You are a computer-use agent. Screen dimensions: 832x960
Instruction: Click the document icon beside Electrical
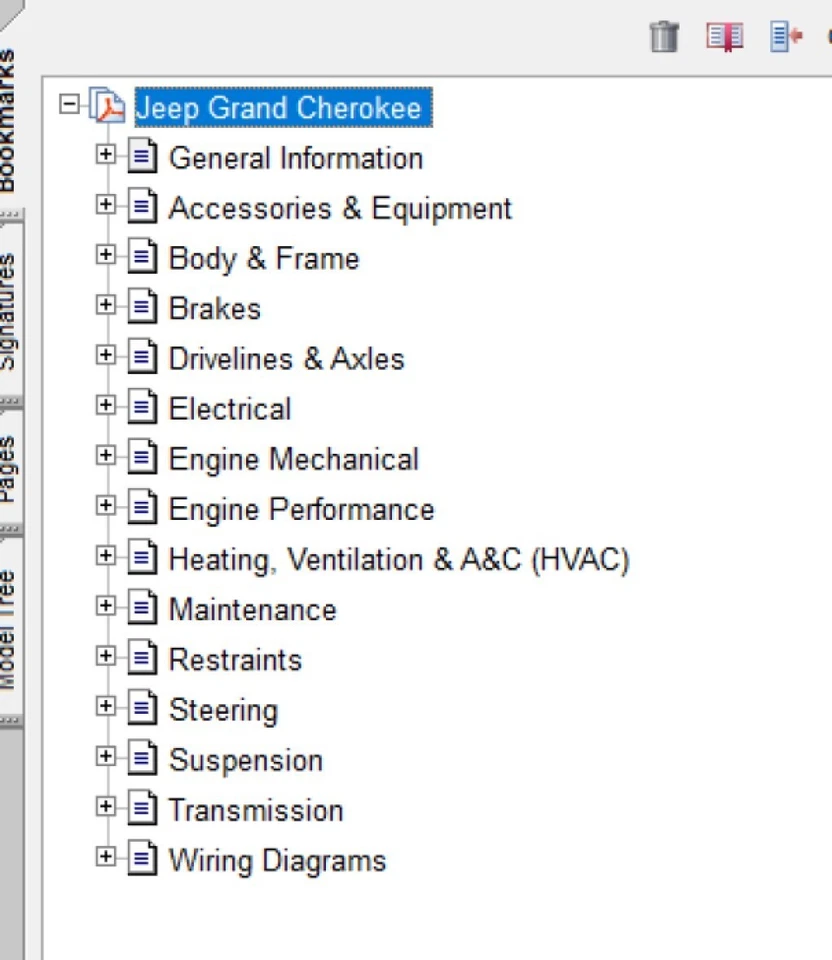142,405
